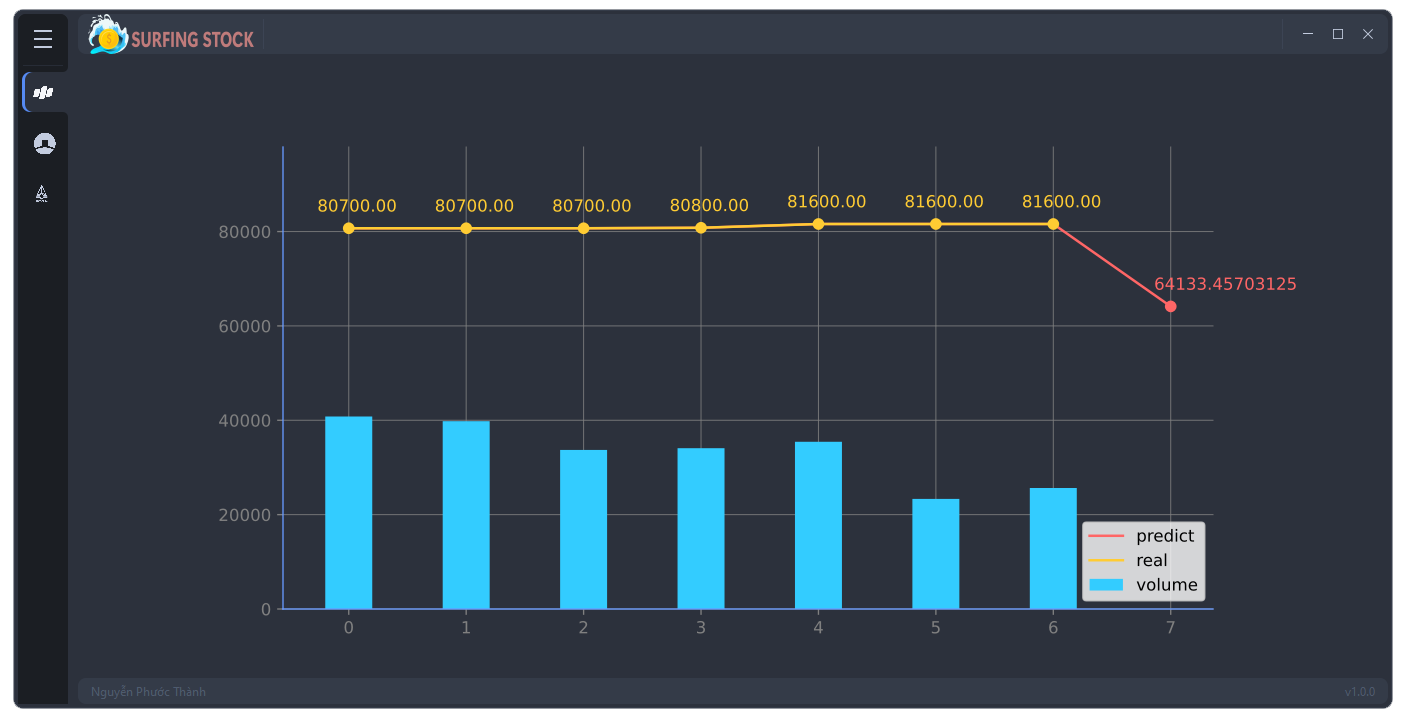Switch to the profile section tab
The width and height of the screenshot is (1413, 726).
(42, 143)
